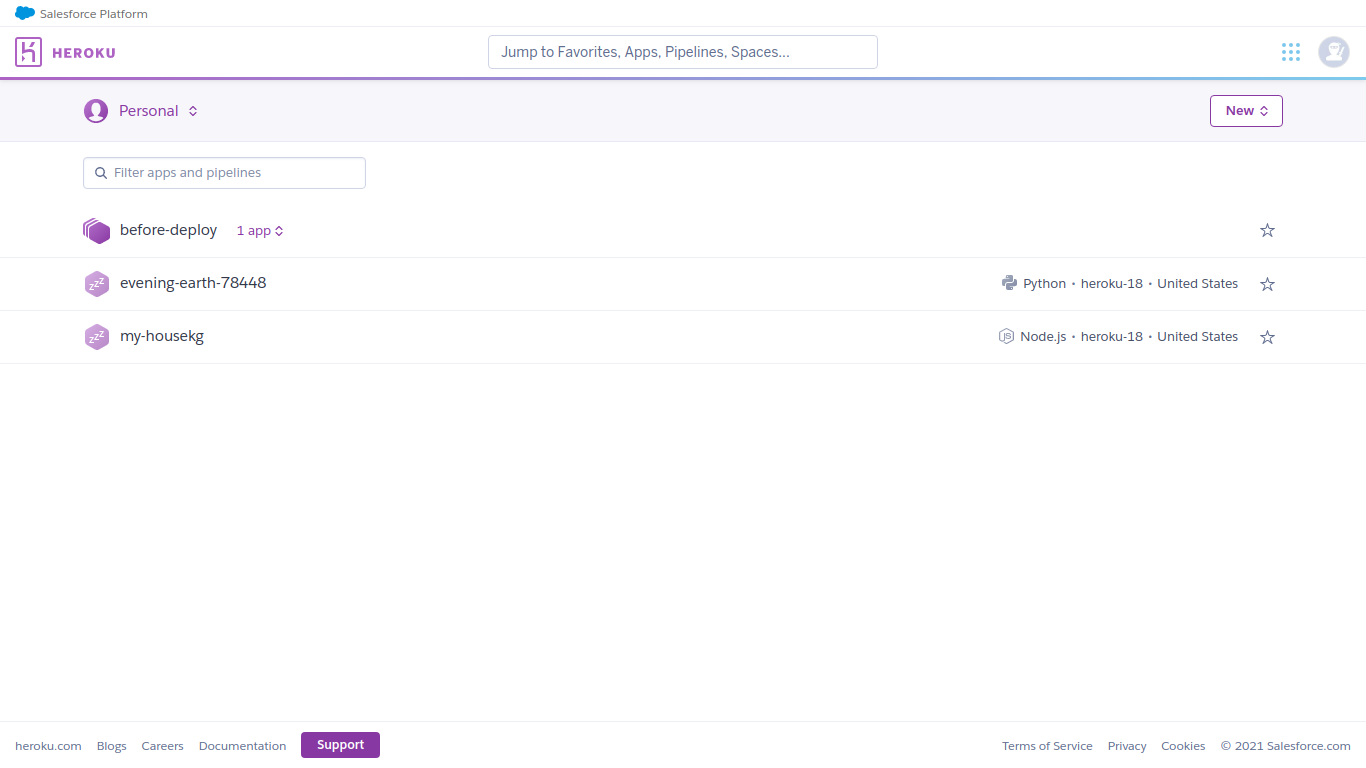Image resolution: width=1366 pixels, height=768 pixels.
Task: Click the Personal account avatar icon
Action: pyautogui.click(x=96, y=111)
